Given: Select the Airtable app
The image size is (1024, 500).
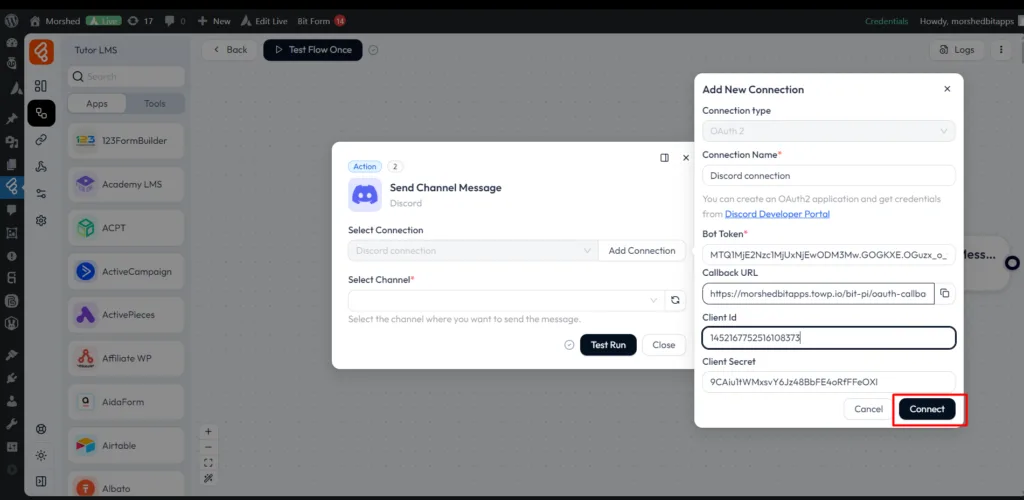Looking at the screenshot, I should (126, 445).
